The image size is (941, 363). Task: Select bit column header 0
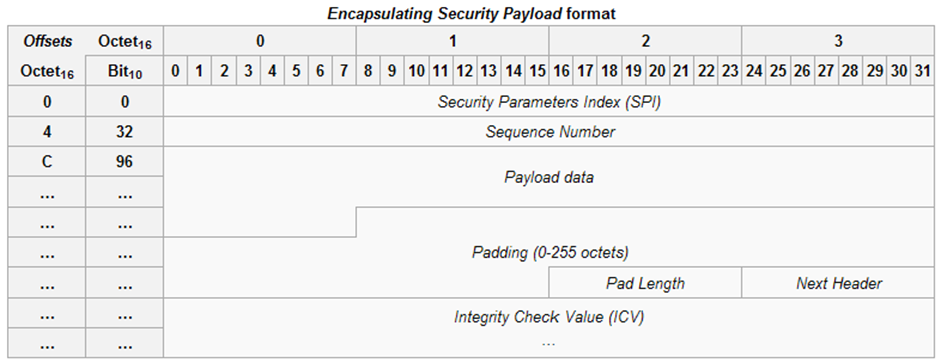pyautogui.click(x=175, y=71)
